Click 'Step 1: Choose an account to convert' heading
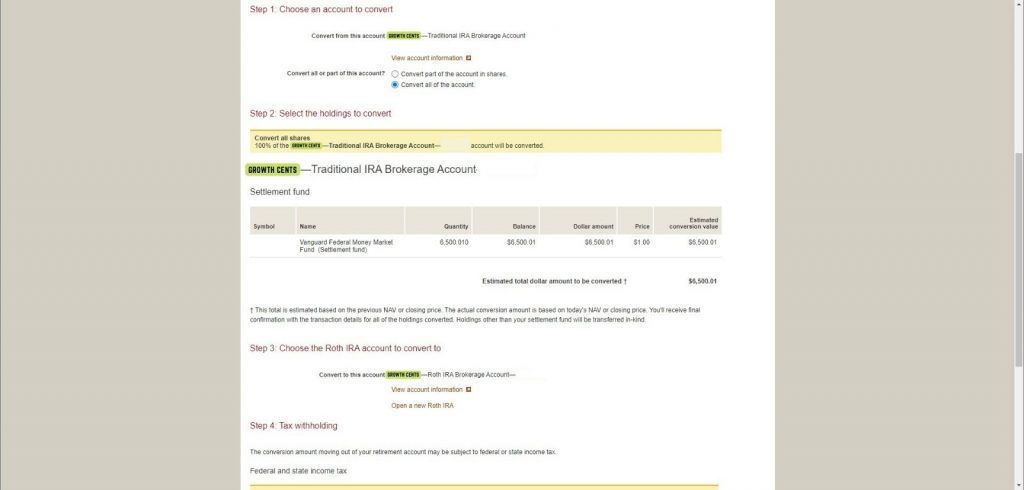Image resolution: width=1024 pixels, height=490 pixels. tap(321, 10)
